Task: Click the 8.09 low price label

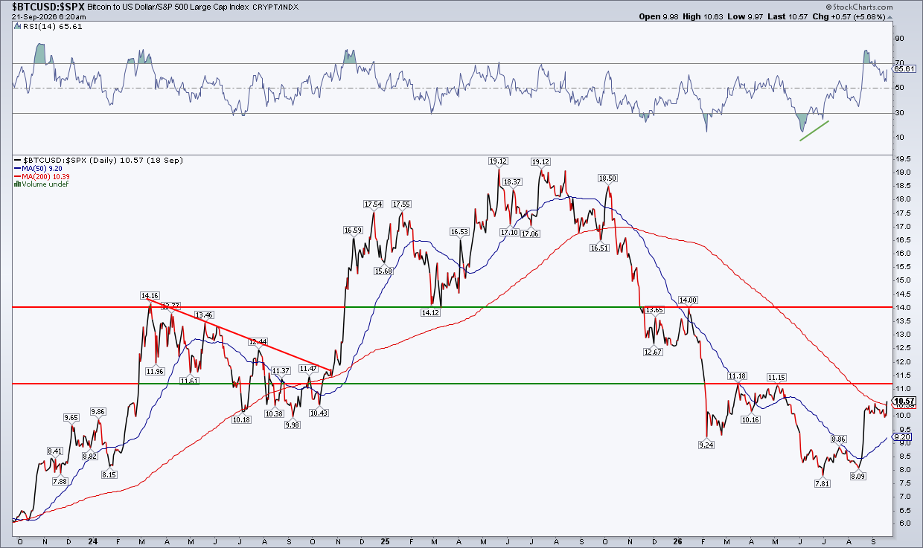Action: (x=857, y=476)
